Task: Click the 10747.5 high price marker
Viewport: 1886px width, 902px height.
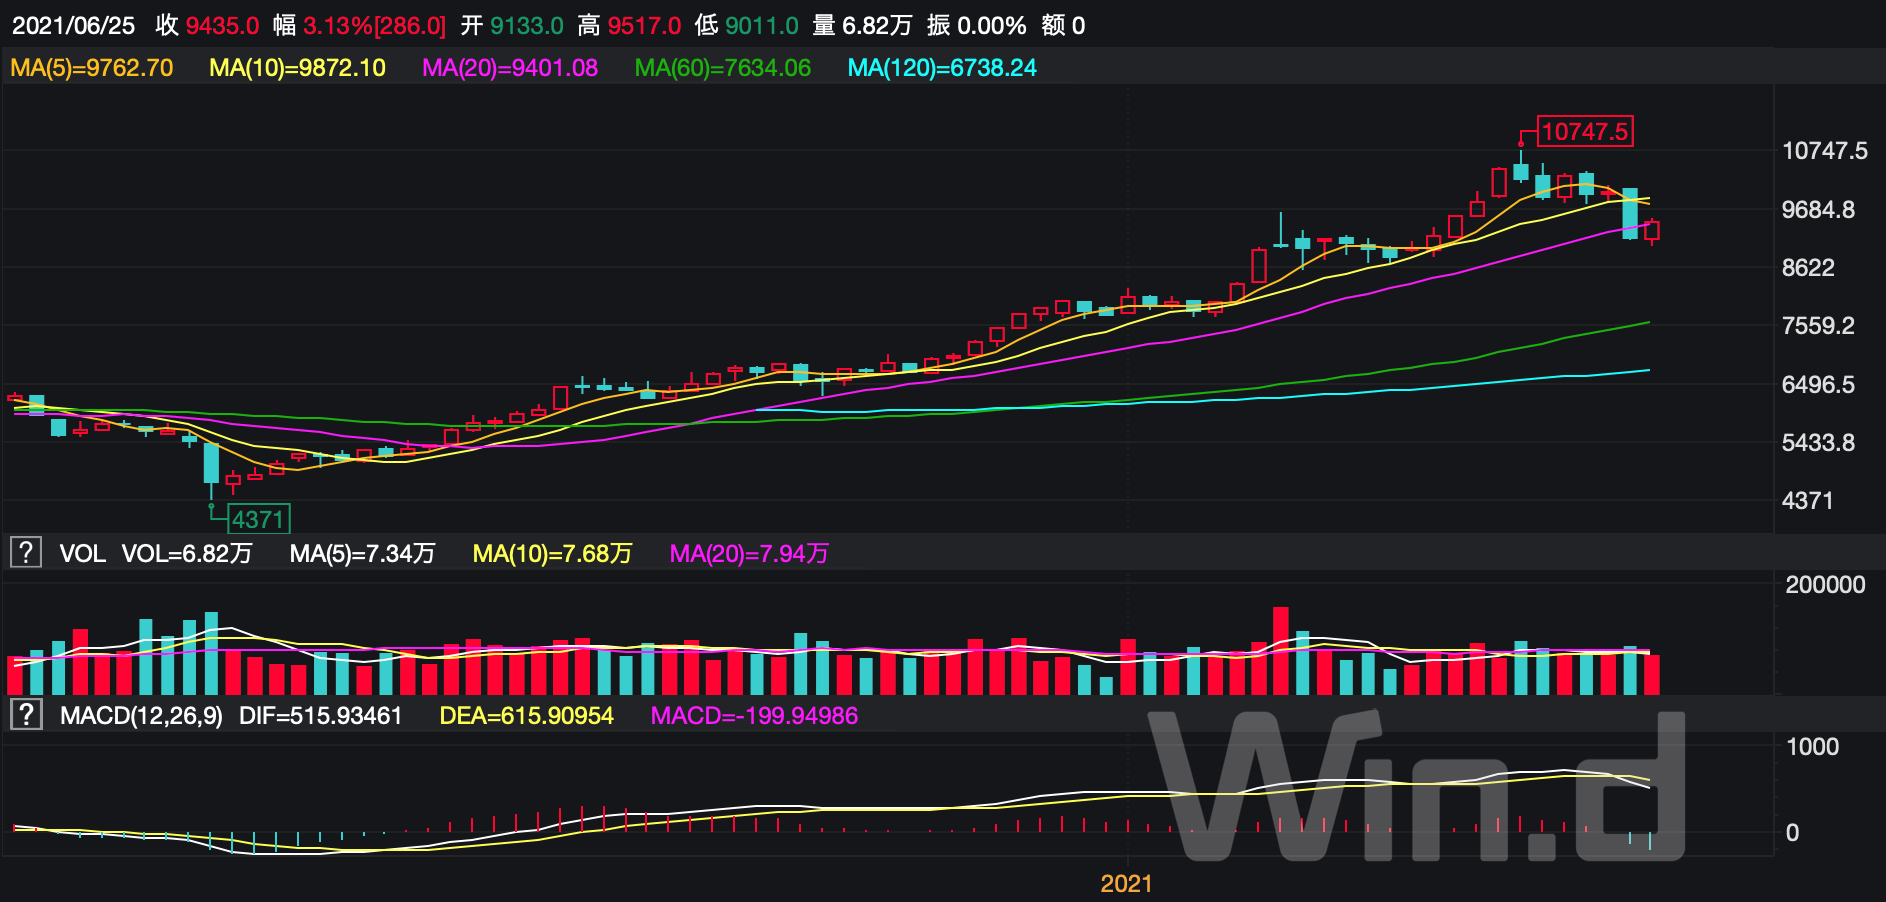Action: coord(1585,130)
